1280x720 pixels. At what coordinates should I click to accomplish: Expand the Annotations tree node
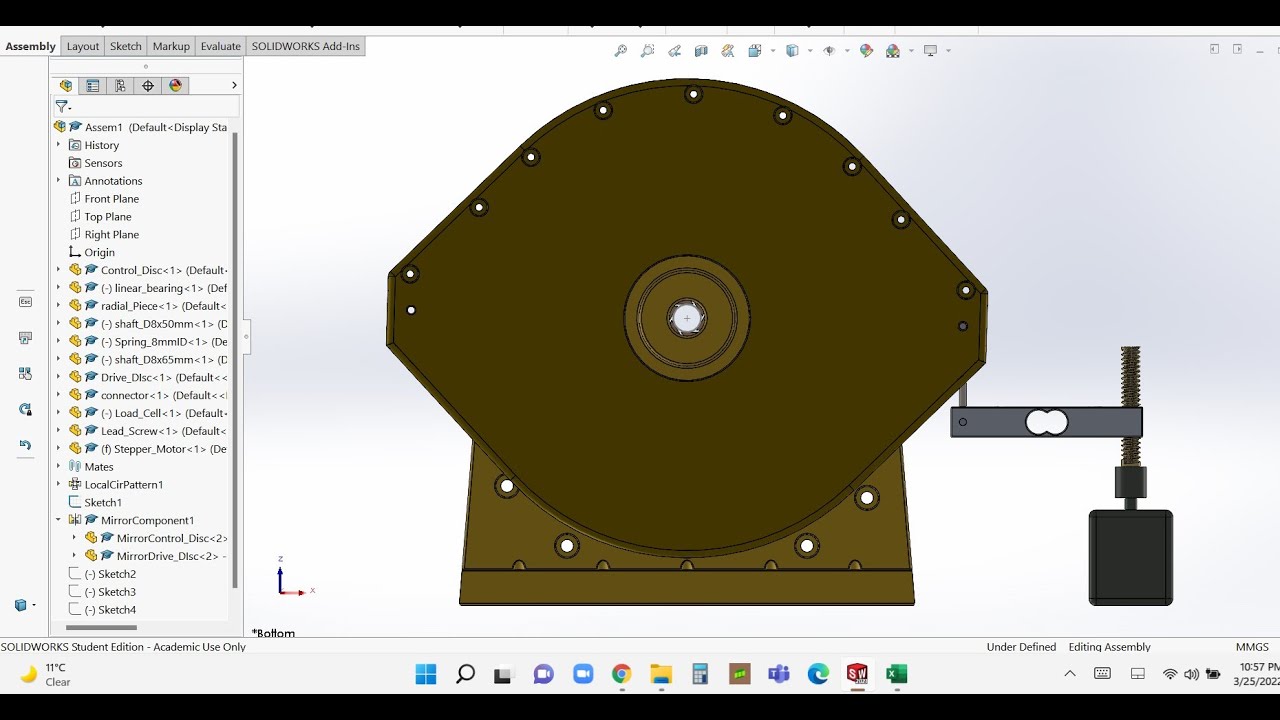tap(58, 181)
